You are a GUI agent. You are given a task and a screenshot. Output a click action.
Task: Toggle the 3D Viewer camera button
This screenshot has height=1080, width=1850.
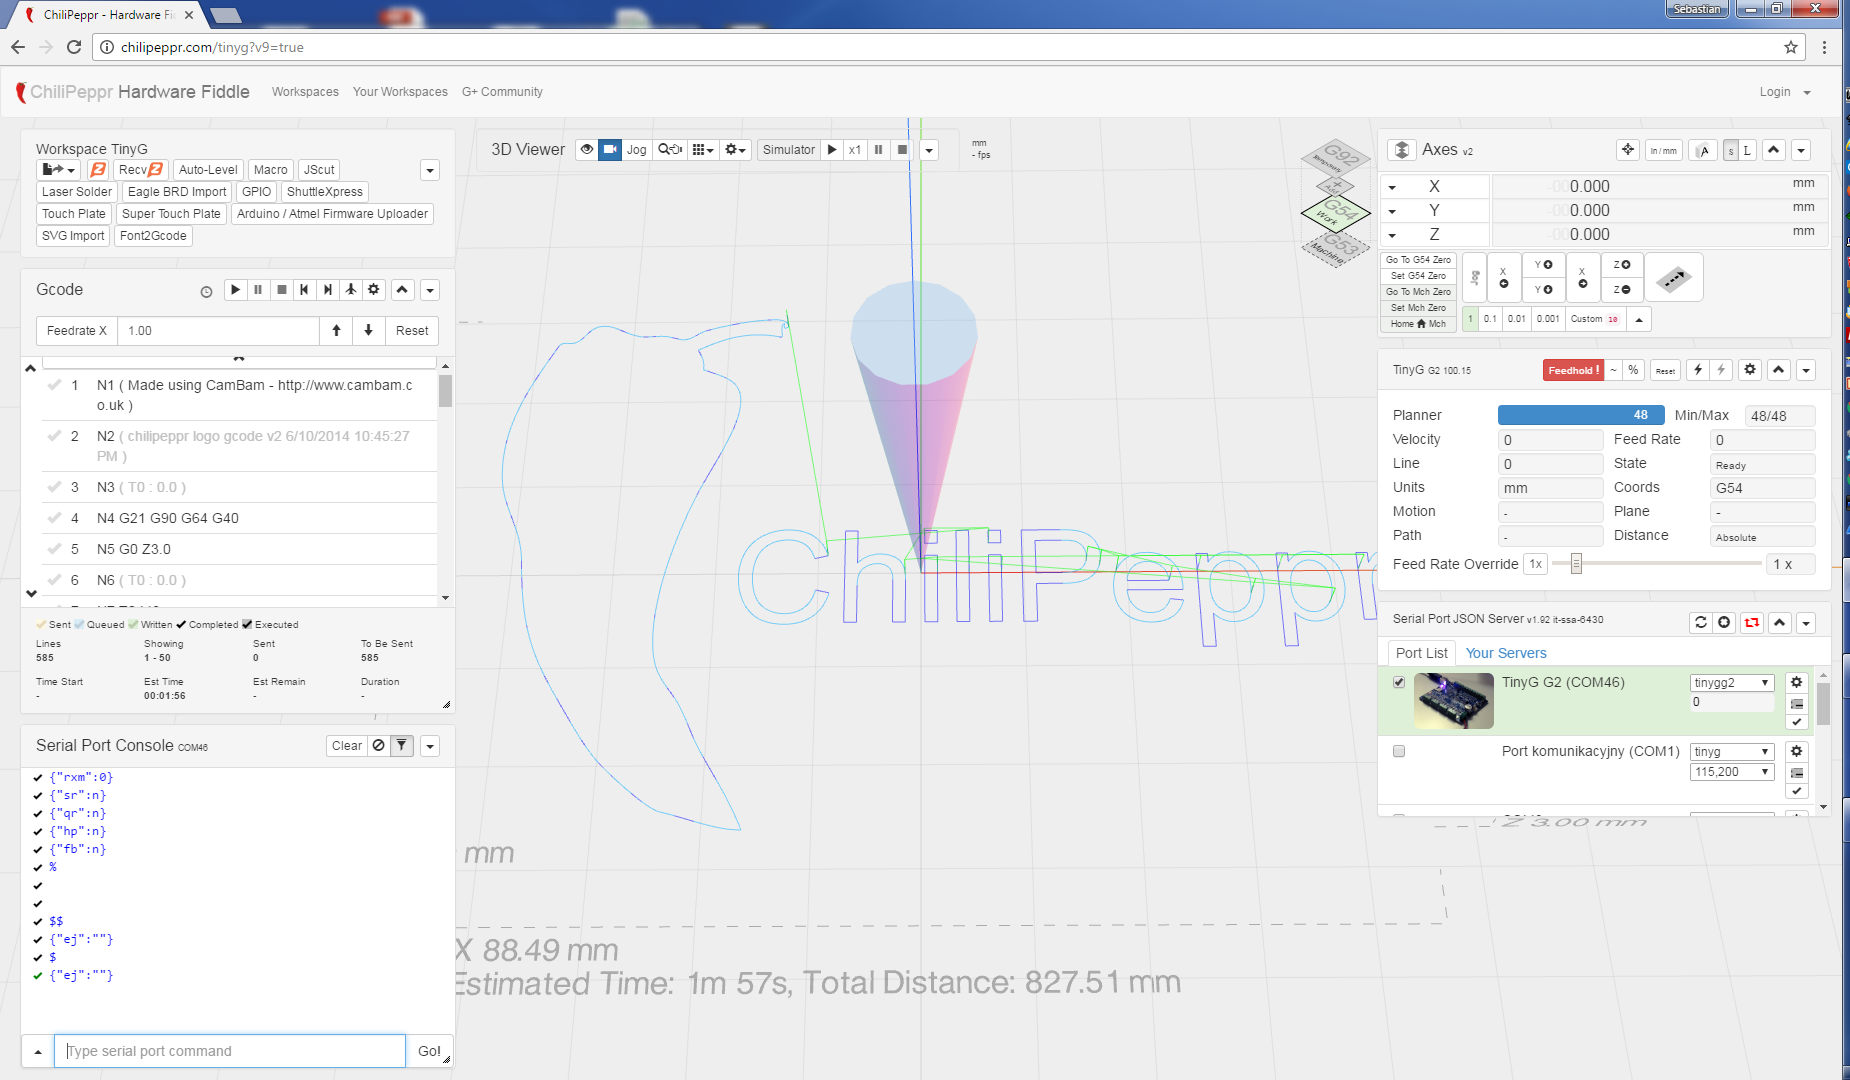610,150
